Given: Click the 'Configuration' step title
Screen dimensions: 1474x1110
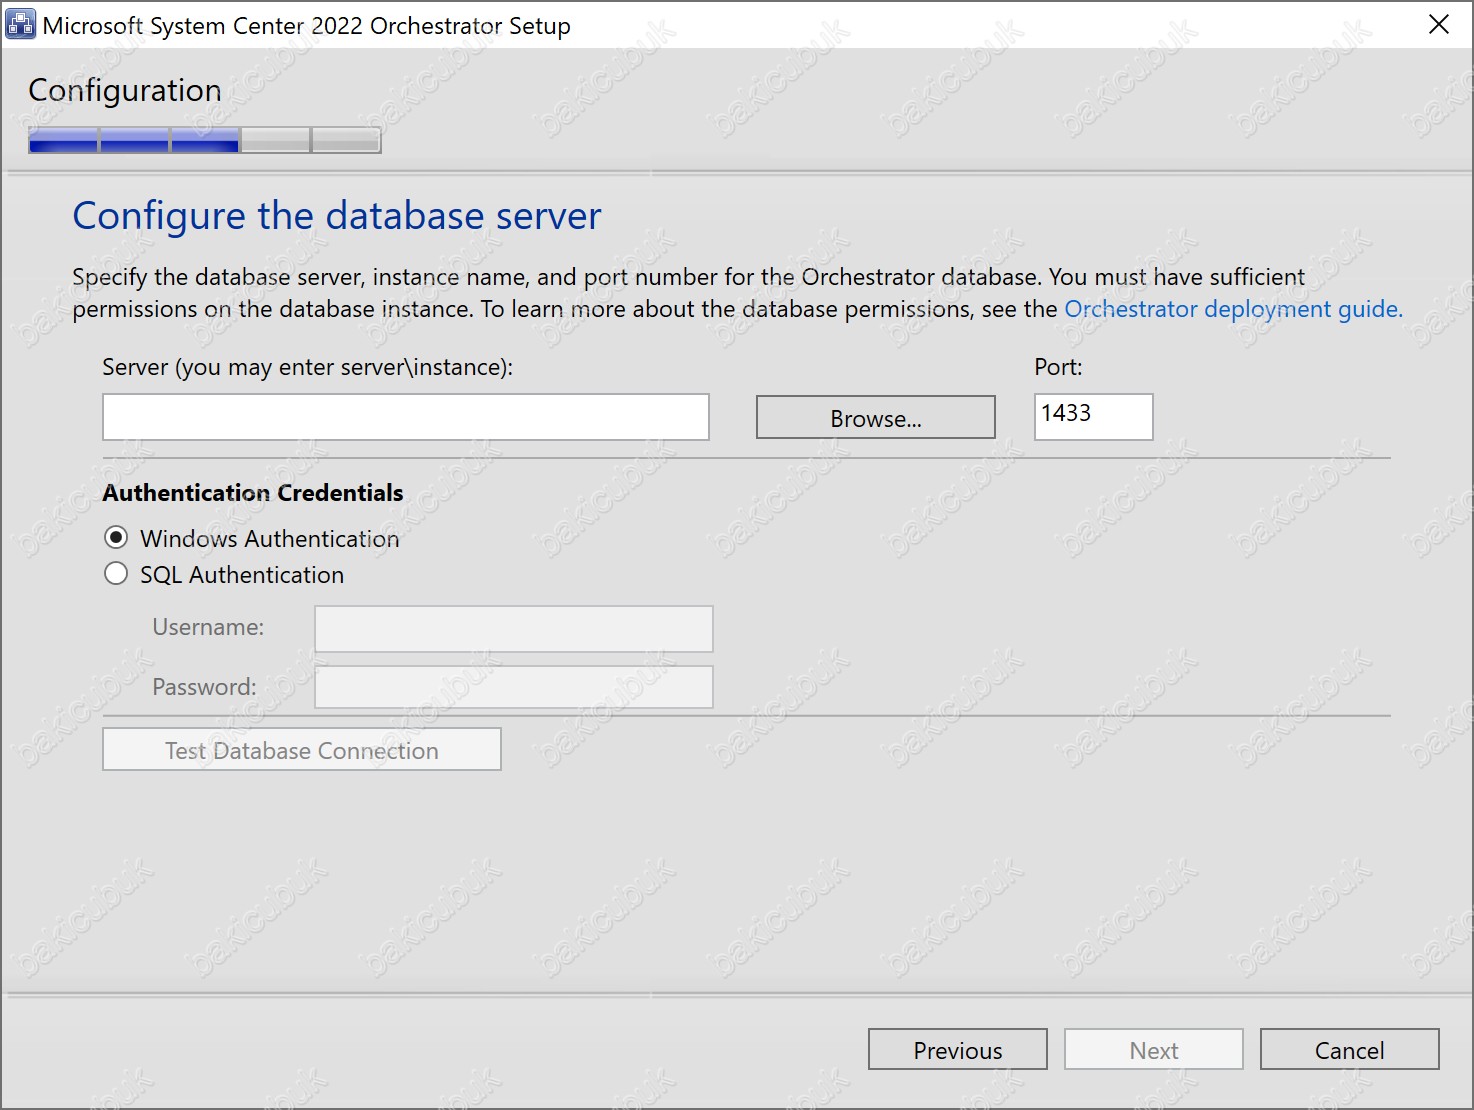Looking at the screenshot, I should [125, 91].
